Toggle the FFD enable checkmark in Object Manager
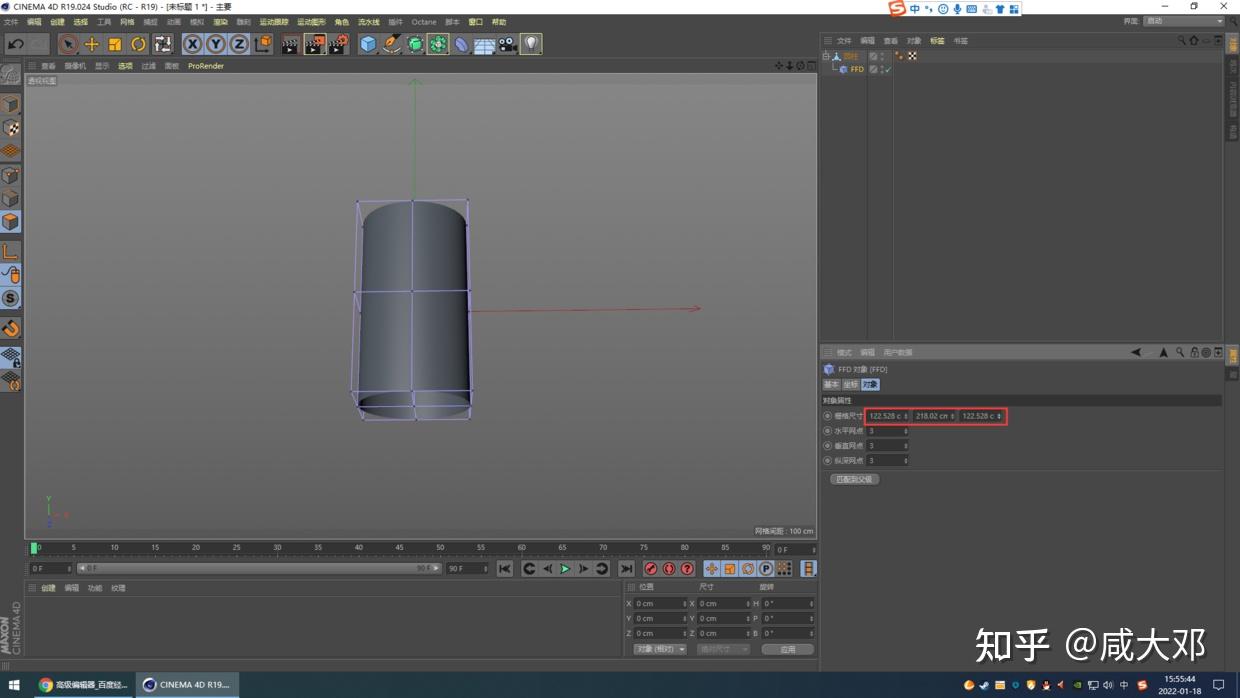Screen dimensions: 1240x698 tap(887, 70)
